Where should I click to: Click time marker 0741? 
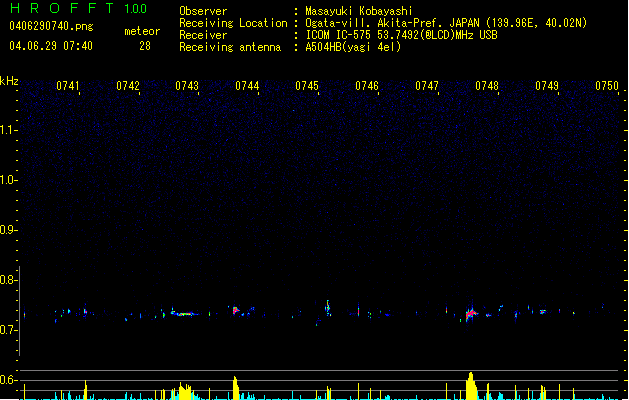(x=67, y=86)
